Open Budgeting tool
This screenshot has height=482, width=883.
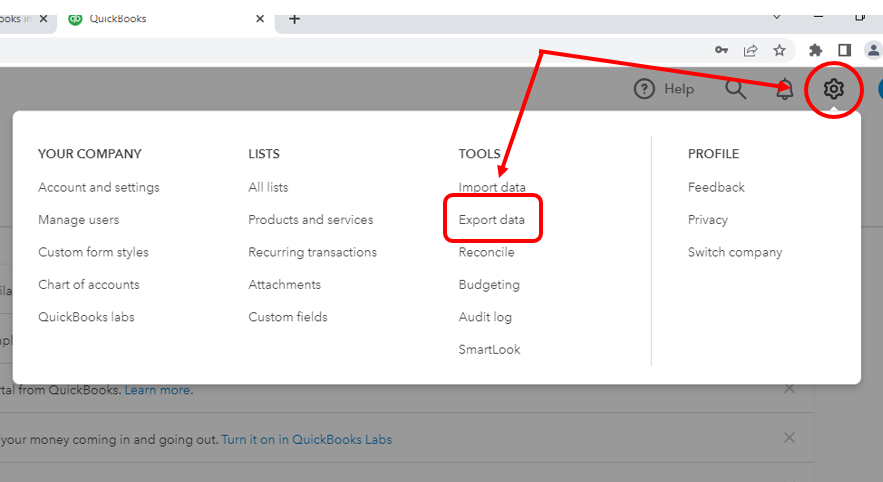point(489,285)
